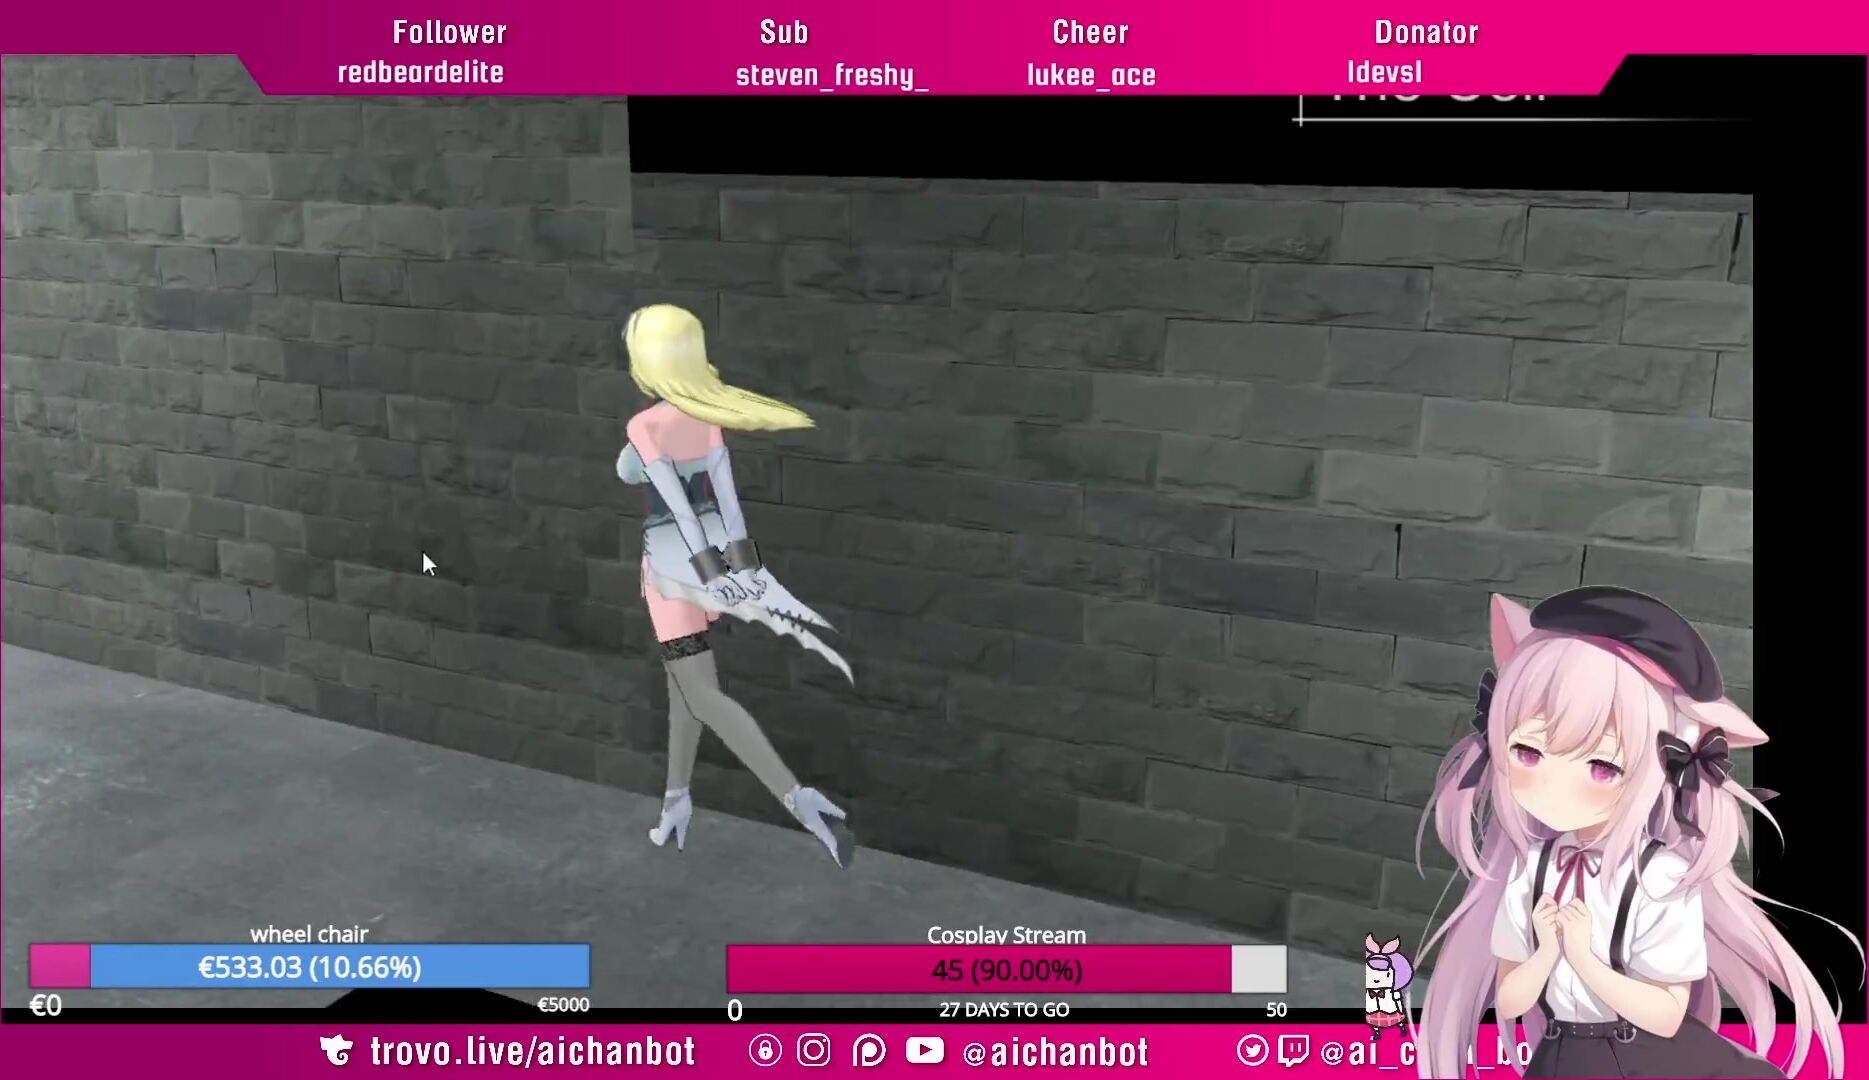Viewport: 1869px width, 1080px height.
Task: Click the Cosplay Stream goal progress bar
Action: click(1006, 970)
